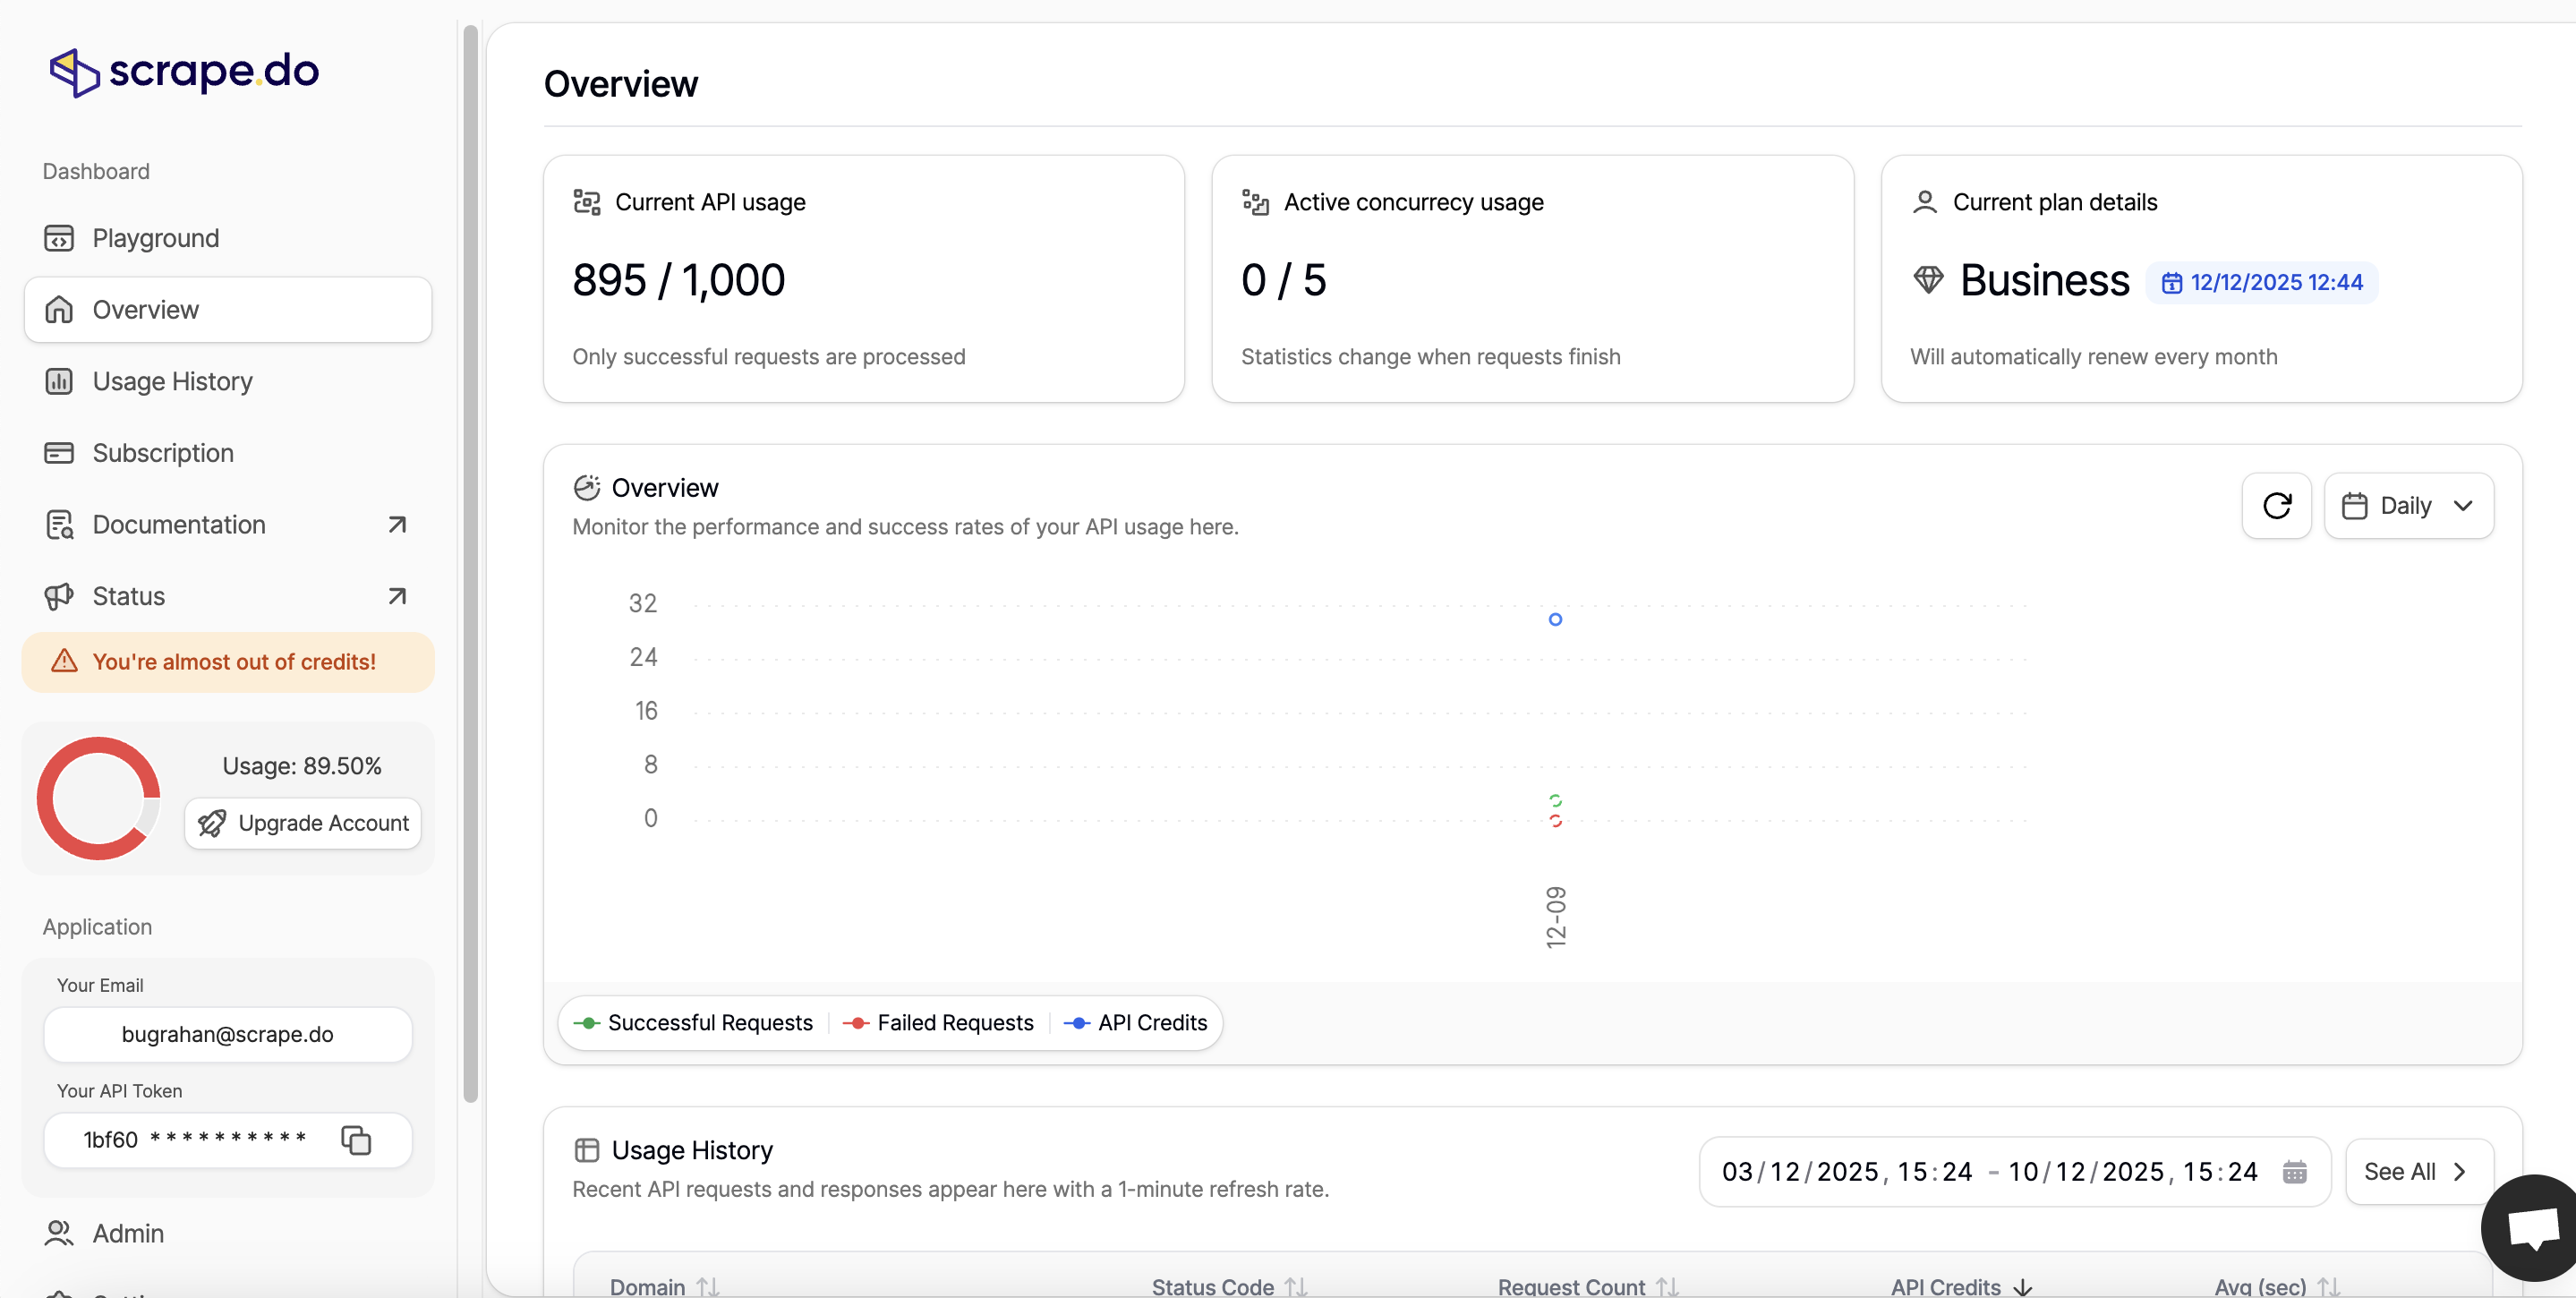Toggle API Credits legend series

[x=1136, y=1022]
